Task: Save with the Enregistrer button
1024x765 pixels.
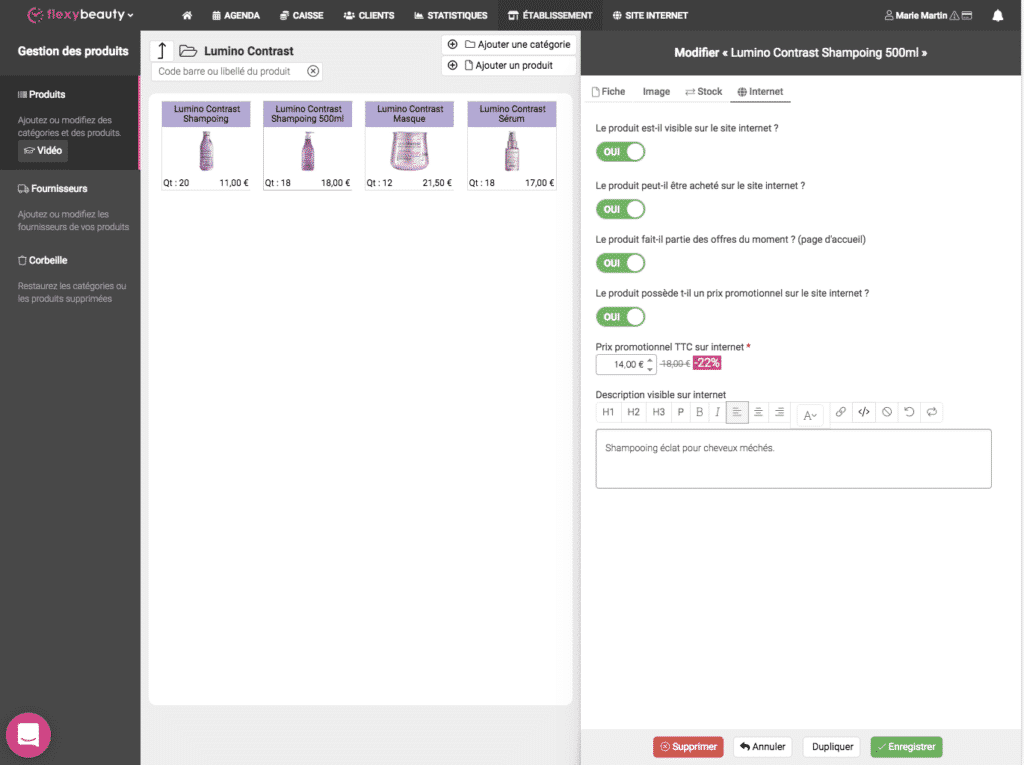Action: [906, 747]
